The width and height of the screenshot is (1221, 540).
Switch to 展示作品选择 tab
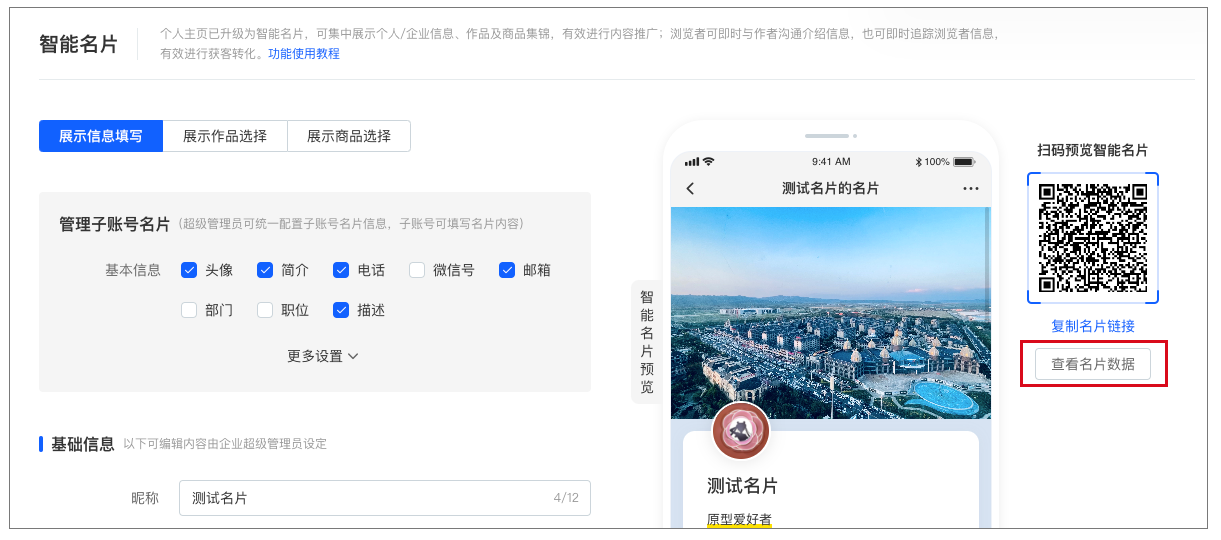225,136
